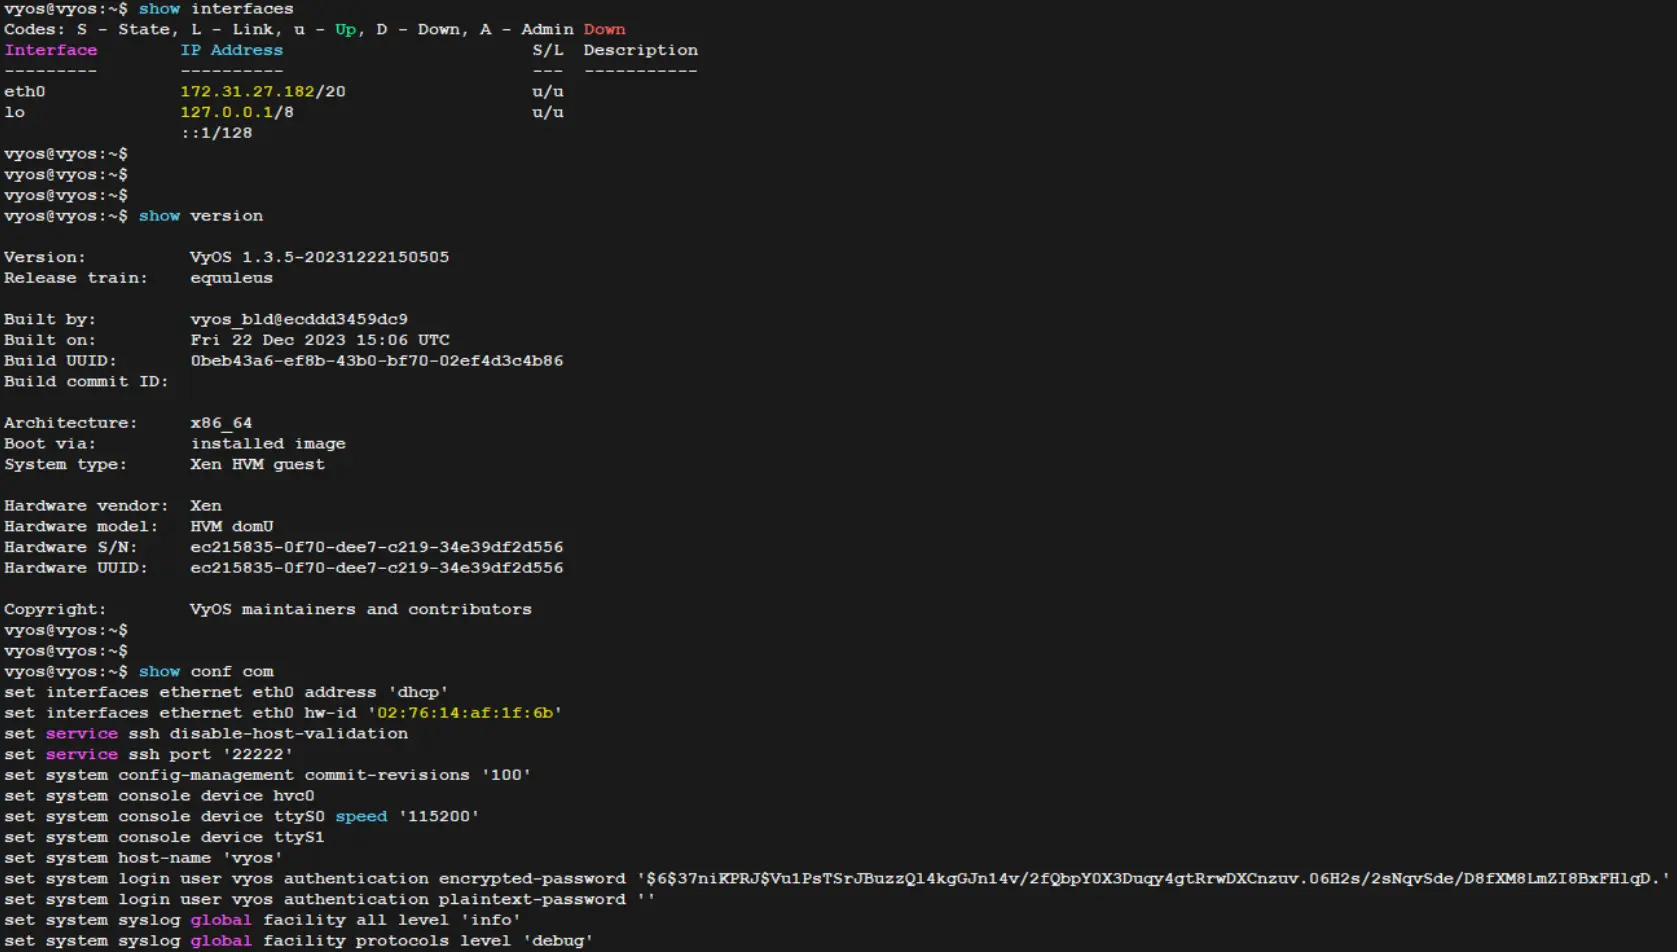This screenshot has width=1677, height=952.
Task: Click the console device hvc0 line
Action: [x=159, y=796]
